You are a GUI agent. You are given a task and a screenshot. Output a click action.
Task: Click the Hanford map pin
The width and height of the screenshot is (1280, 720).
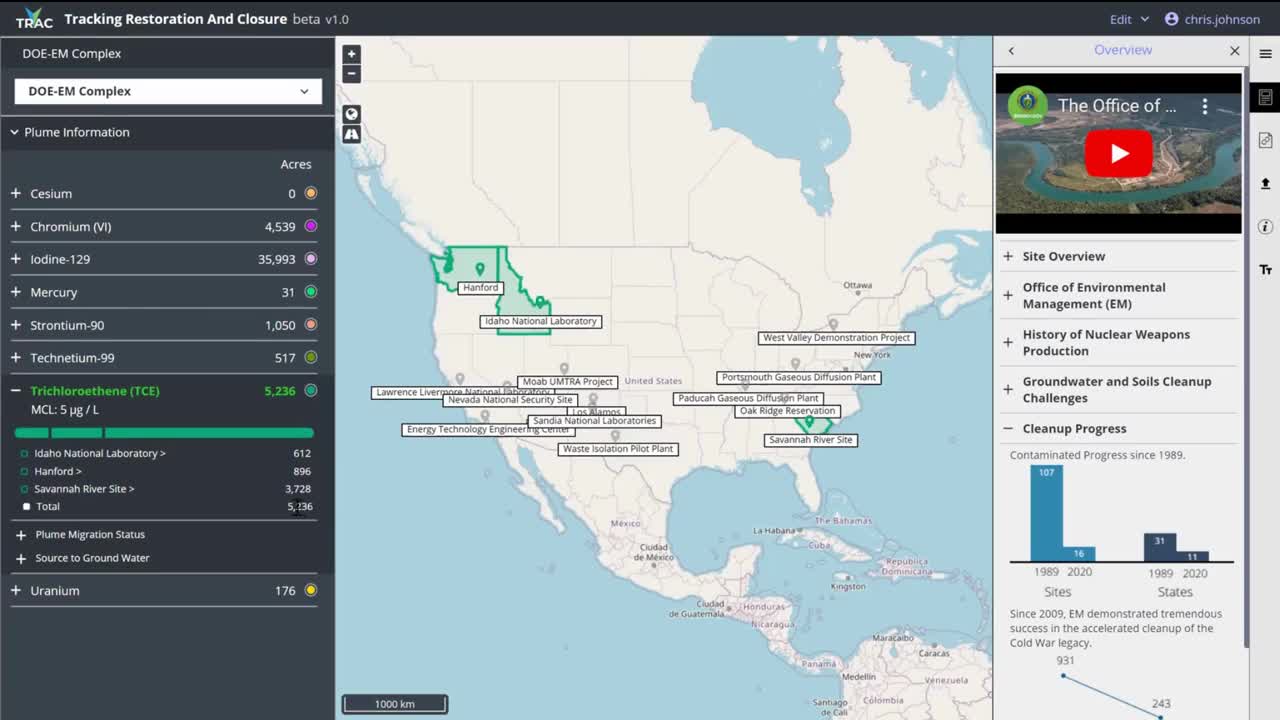pos(480,269)
